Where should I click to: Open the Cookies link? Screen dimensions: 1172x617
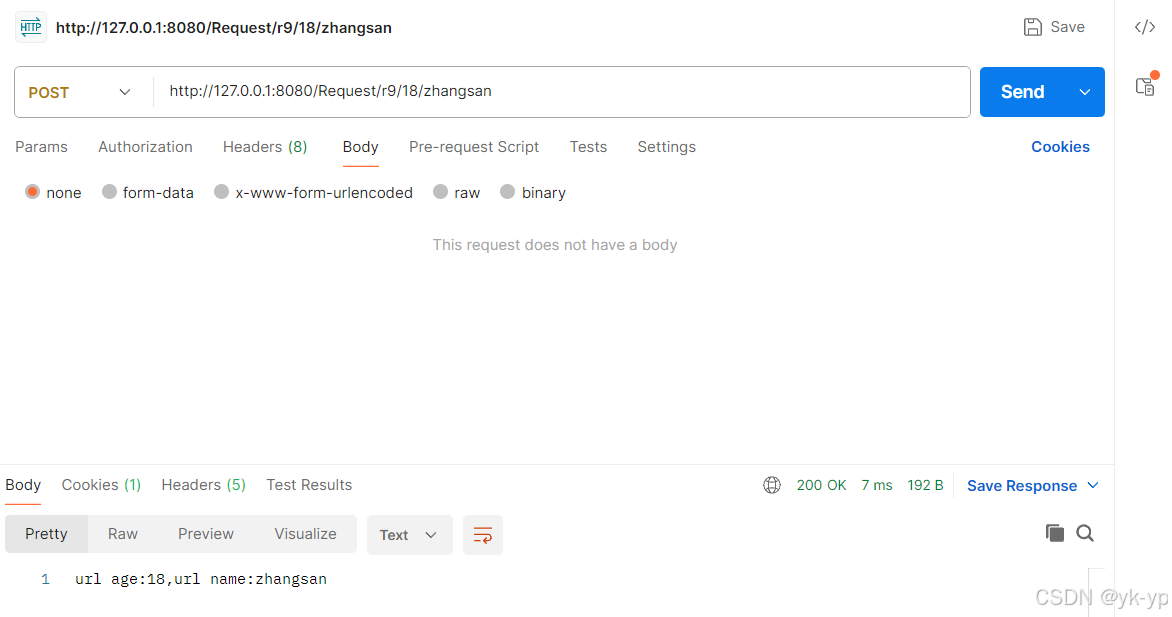pos(1060,147)
